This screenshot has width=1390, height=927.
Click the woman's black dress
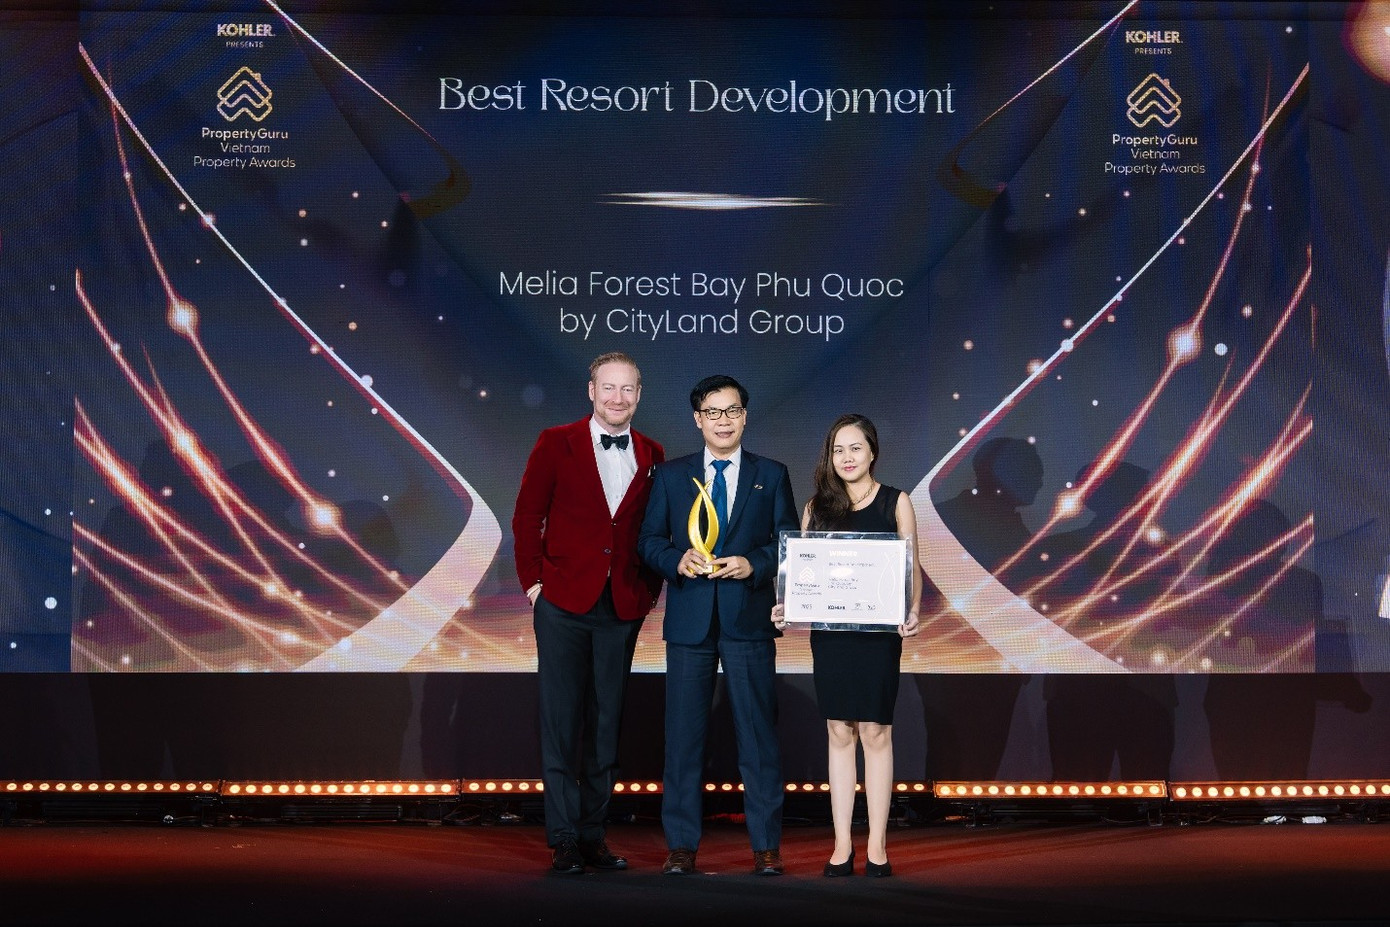855,670
